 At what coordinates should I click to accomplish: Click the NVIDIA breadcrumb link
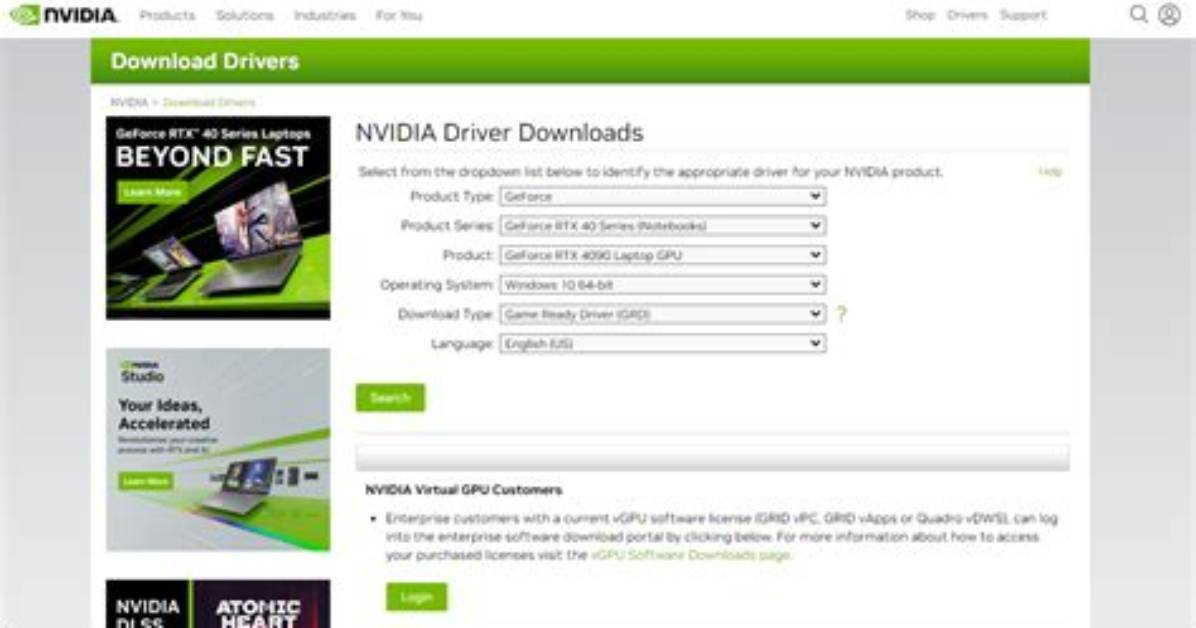pos(129,102)
